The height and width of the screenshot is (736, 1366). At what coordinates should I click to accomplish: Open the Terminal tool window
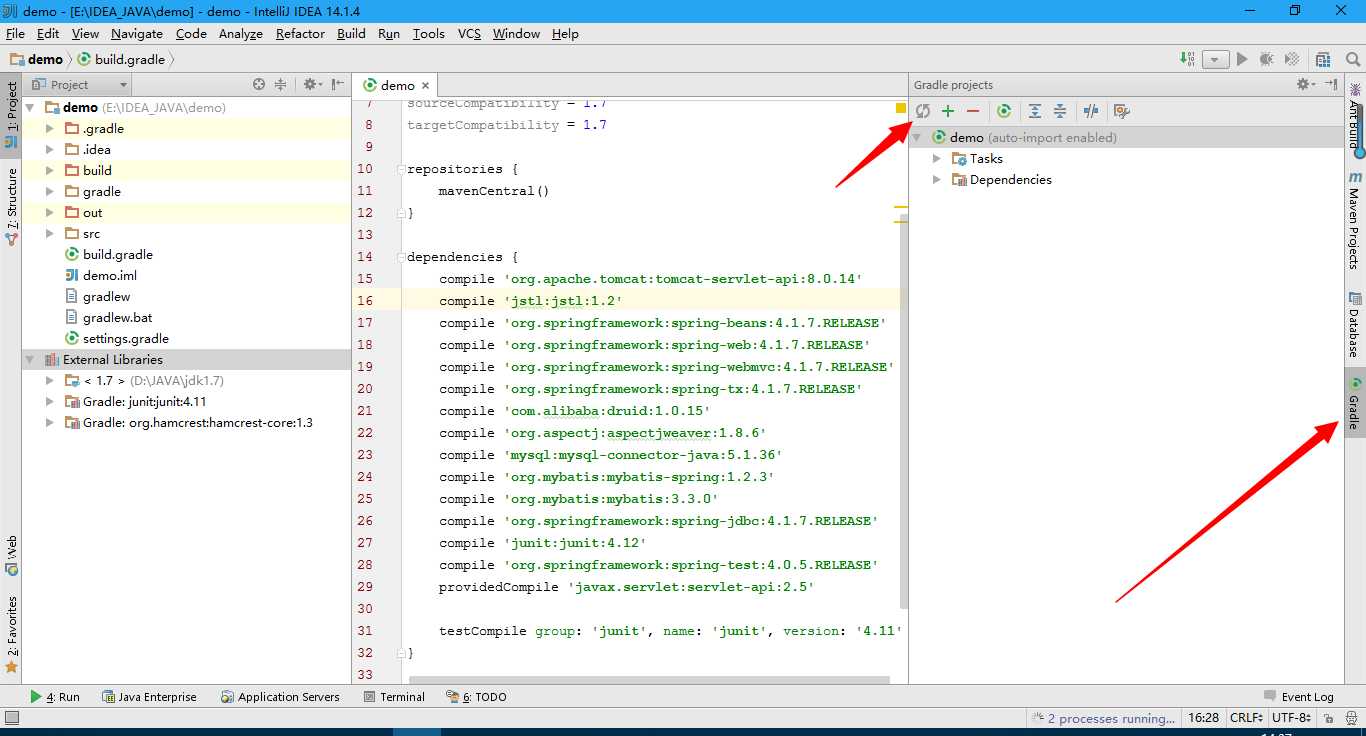coord(394,697)
